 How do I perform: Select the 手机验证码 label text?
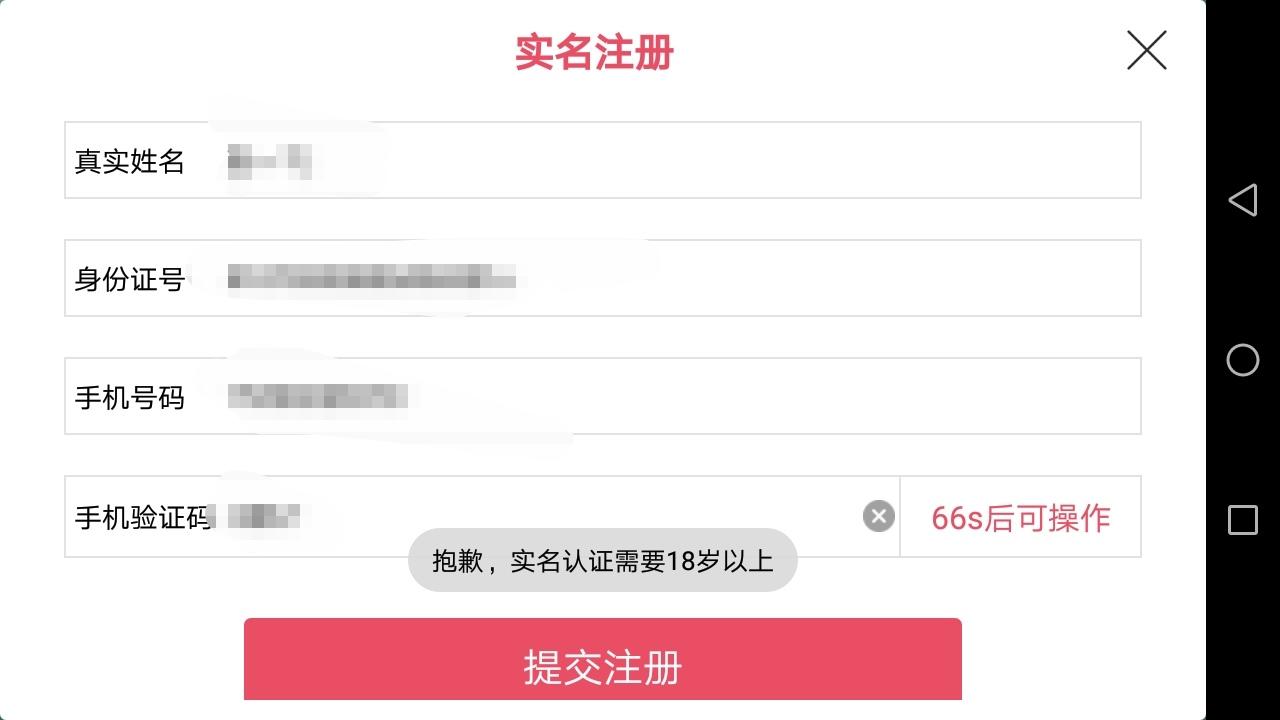pyautogui.click(x=143, y=517)
